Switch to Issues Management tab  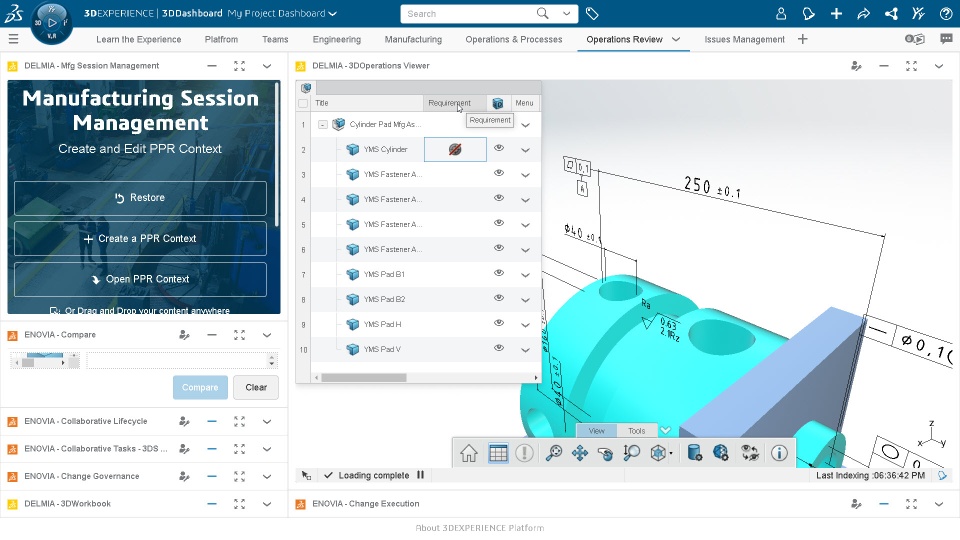(x=744, y=39)
